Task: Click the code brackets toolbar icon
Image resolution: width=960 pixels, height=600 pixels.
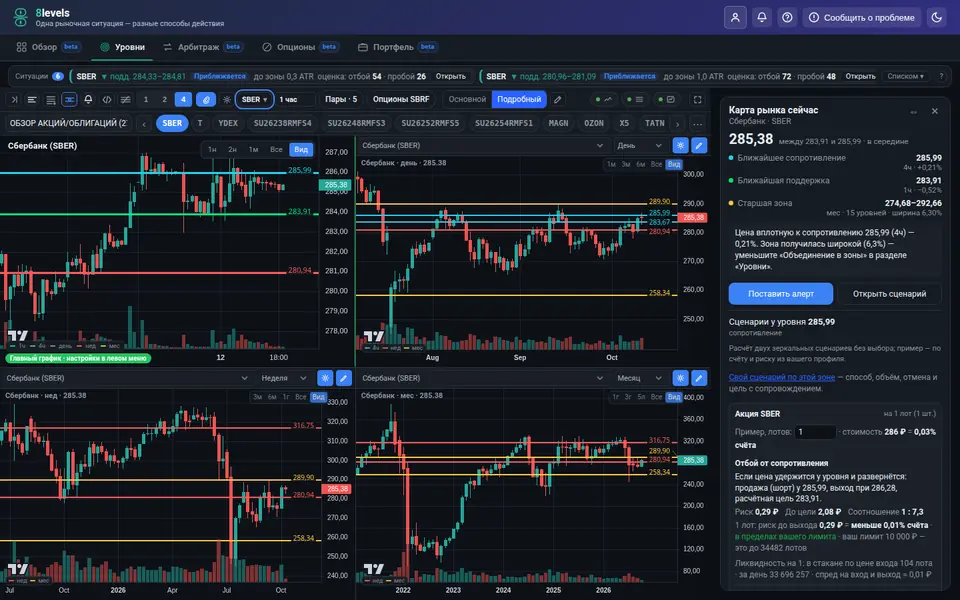Action: click(x=107, y=99)
